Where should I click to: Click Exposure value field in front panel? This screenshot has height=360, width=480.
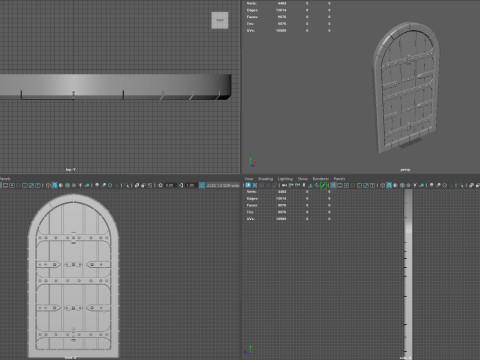170,185
